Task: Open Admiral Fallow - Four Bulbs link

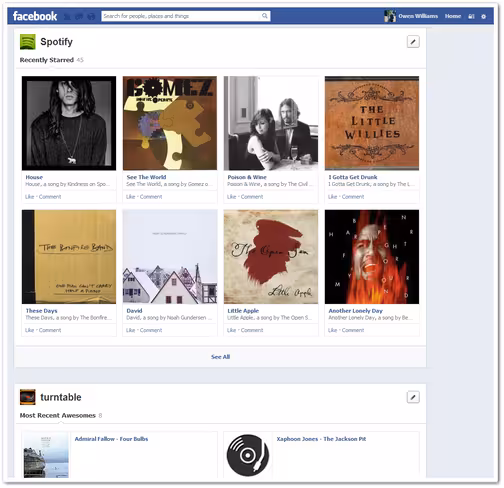Action: click(111, 439)
